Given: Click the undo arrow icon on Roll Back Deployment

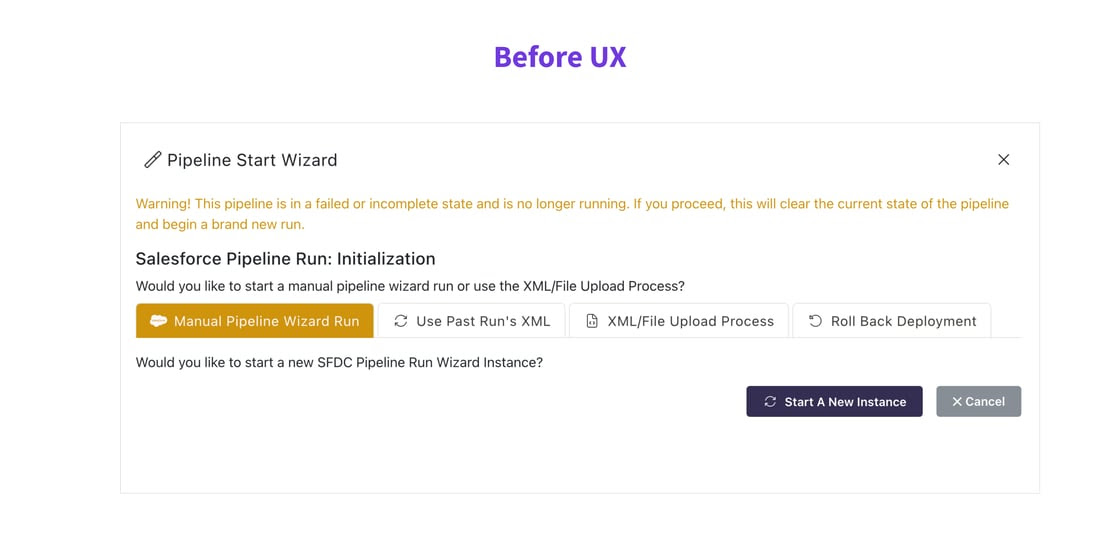Looking at the screenshot, I should click(x=815, y=321).
